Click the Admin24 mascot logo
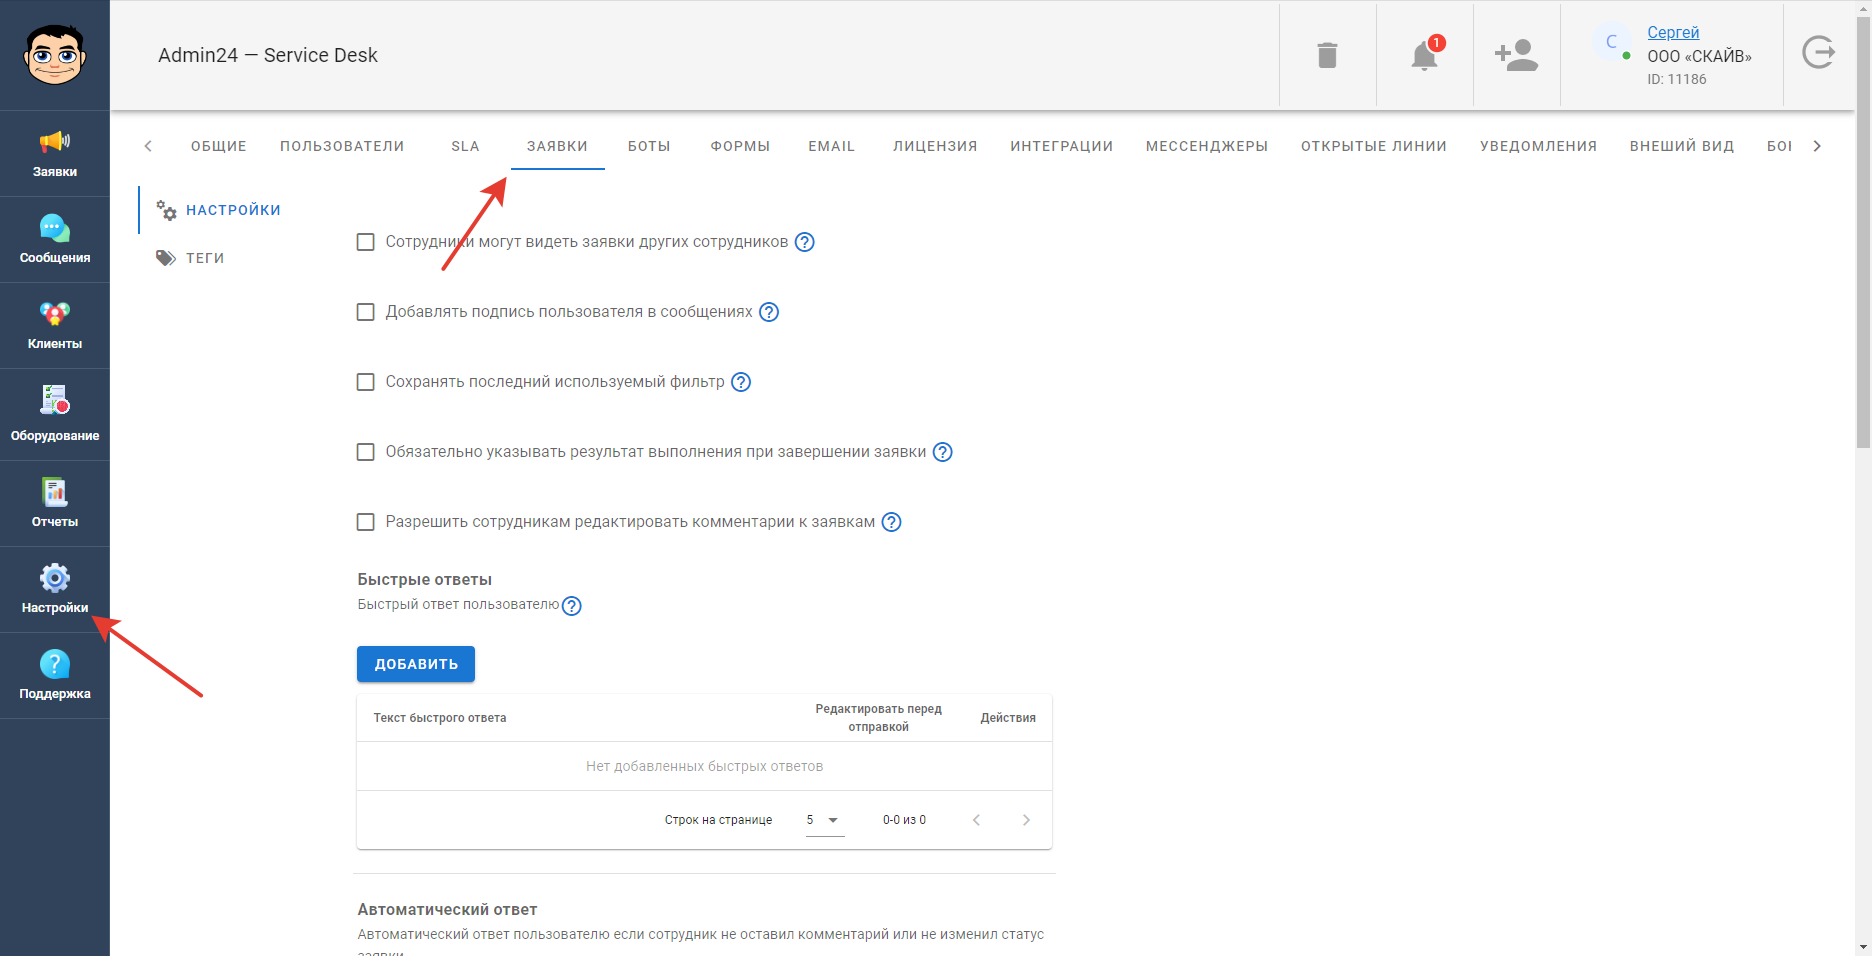Screen dimensions: 1872x956 click(x=55, y=55)
